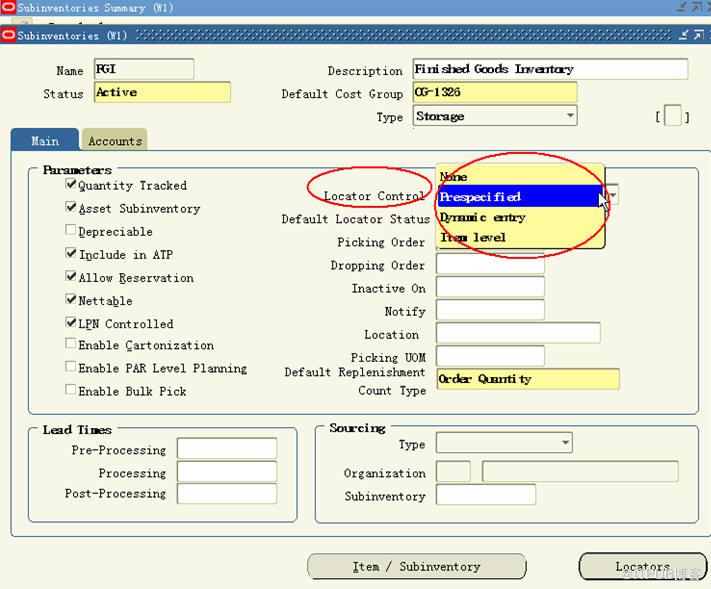Select Dynamic entry in the Locator Control list
This screenshot has height=589, width=711.
(x=520, y=217)
